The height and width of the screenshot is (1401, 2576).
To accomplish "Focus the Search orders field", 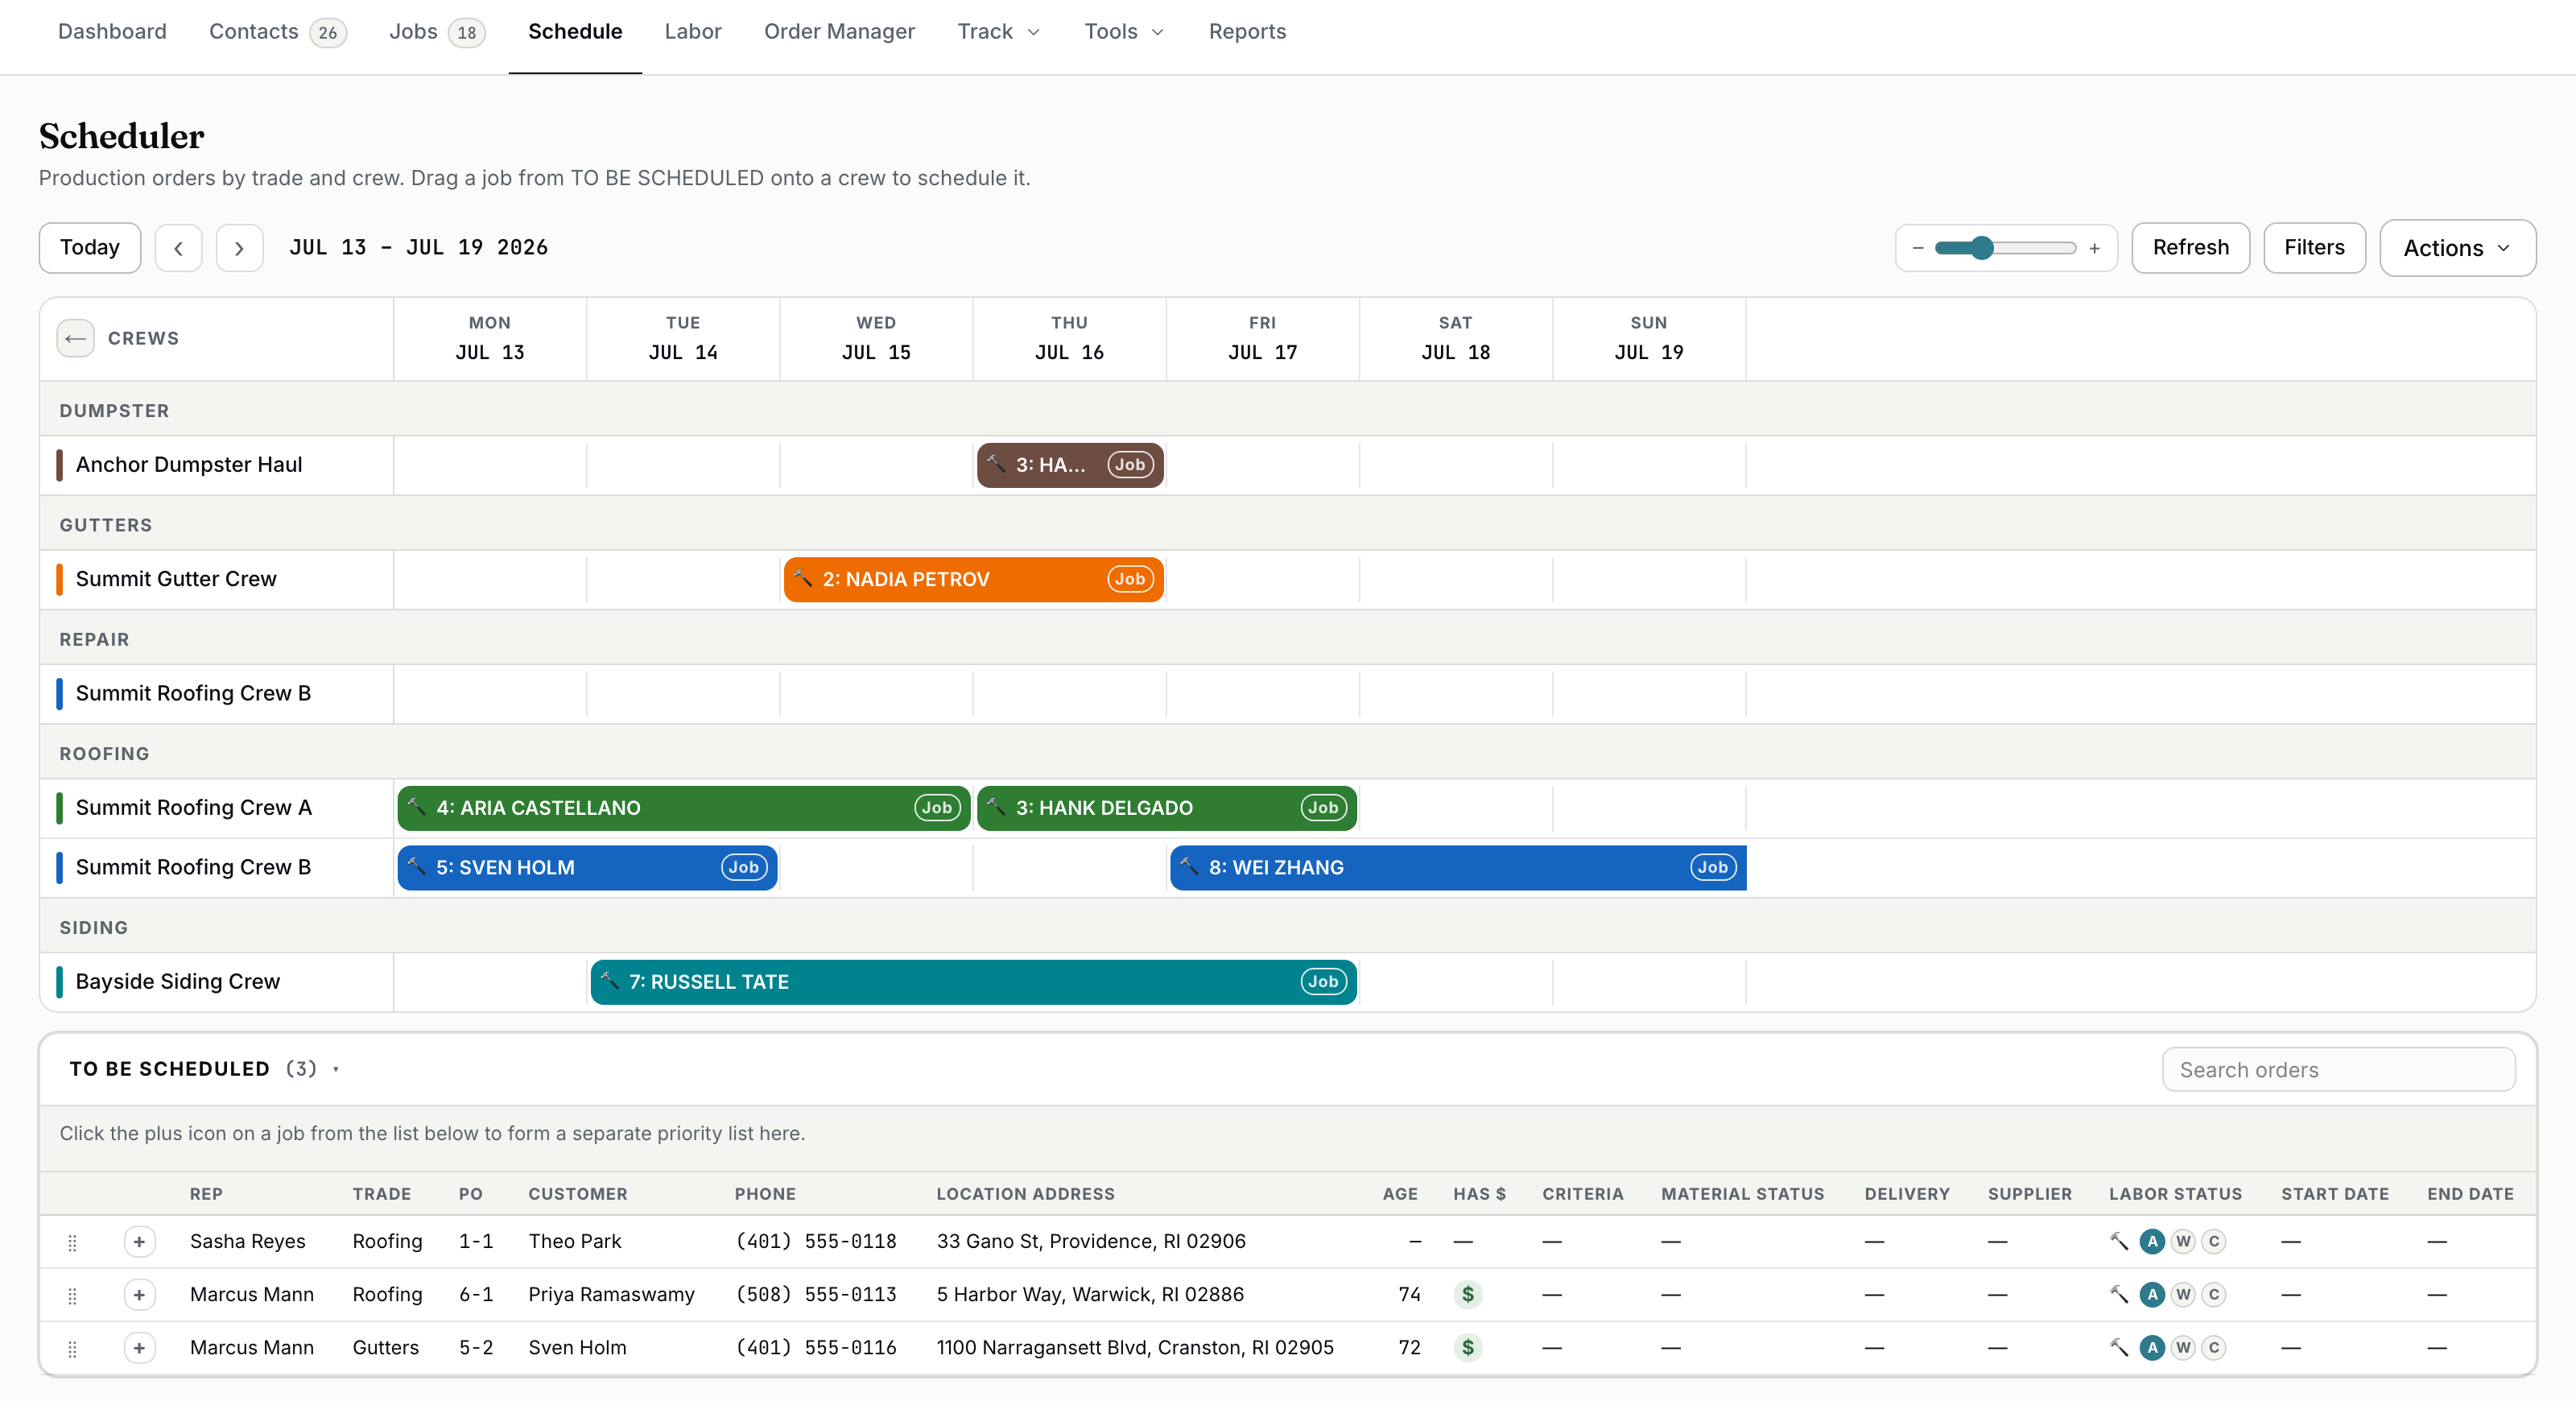I will click(x=2338, y=1069).
